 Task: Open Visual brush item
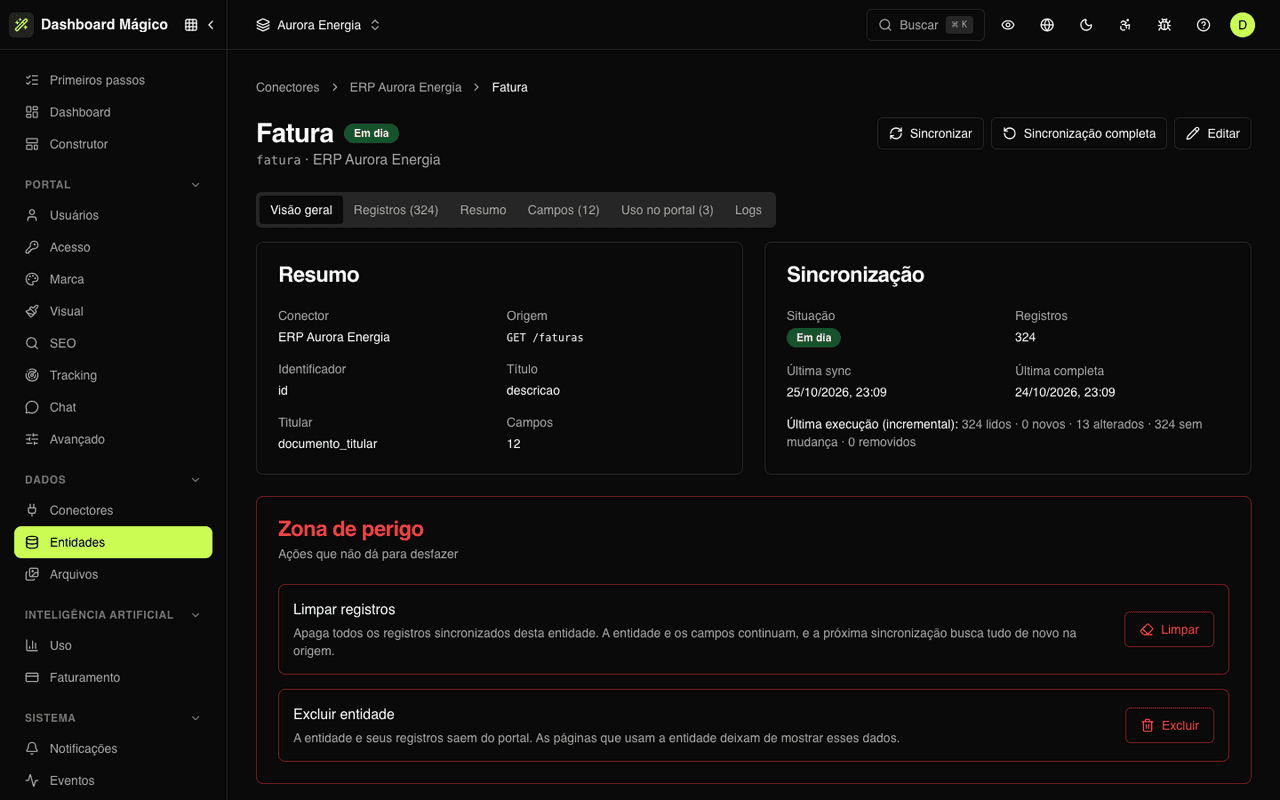click(x=113, y=311)
